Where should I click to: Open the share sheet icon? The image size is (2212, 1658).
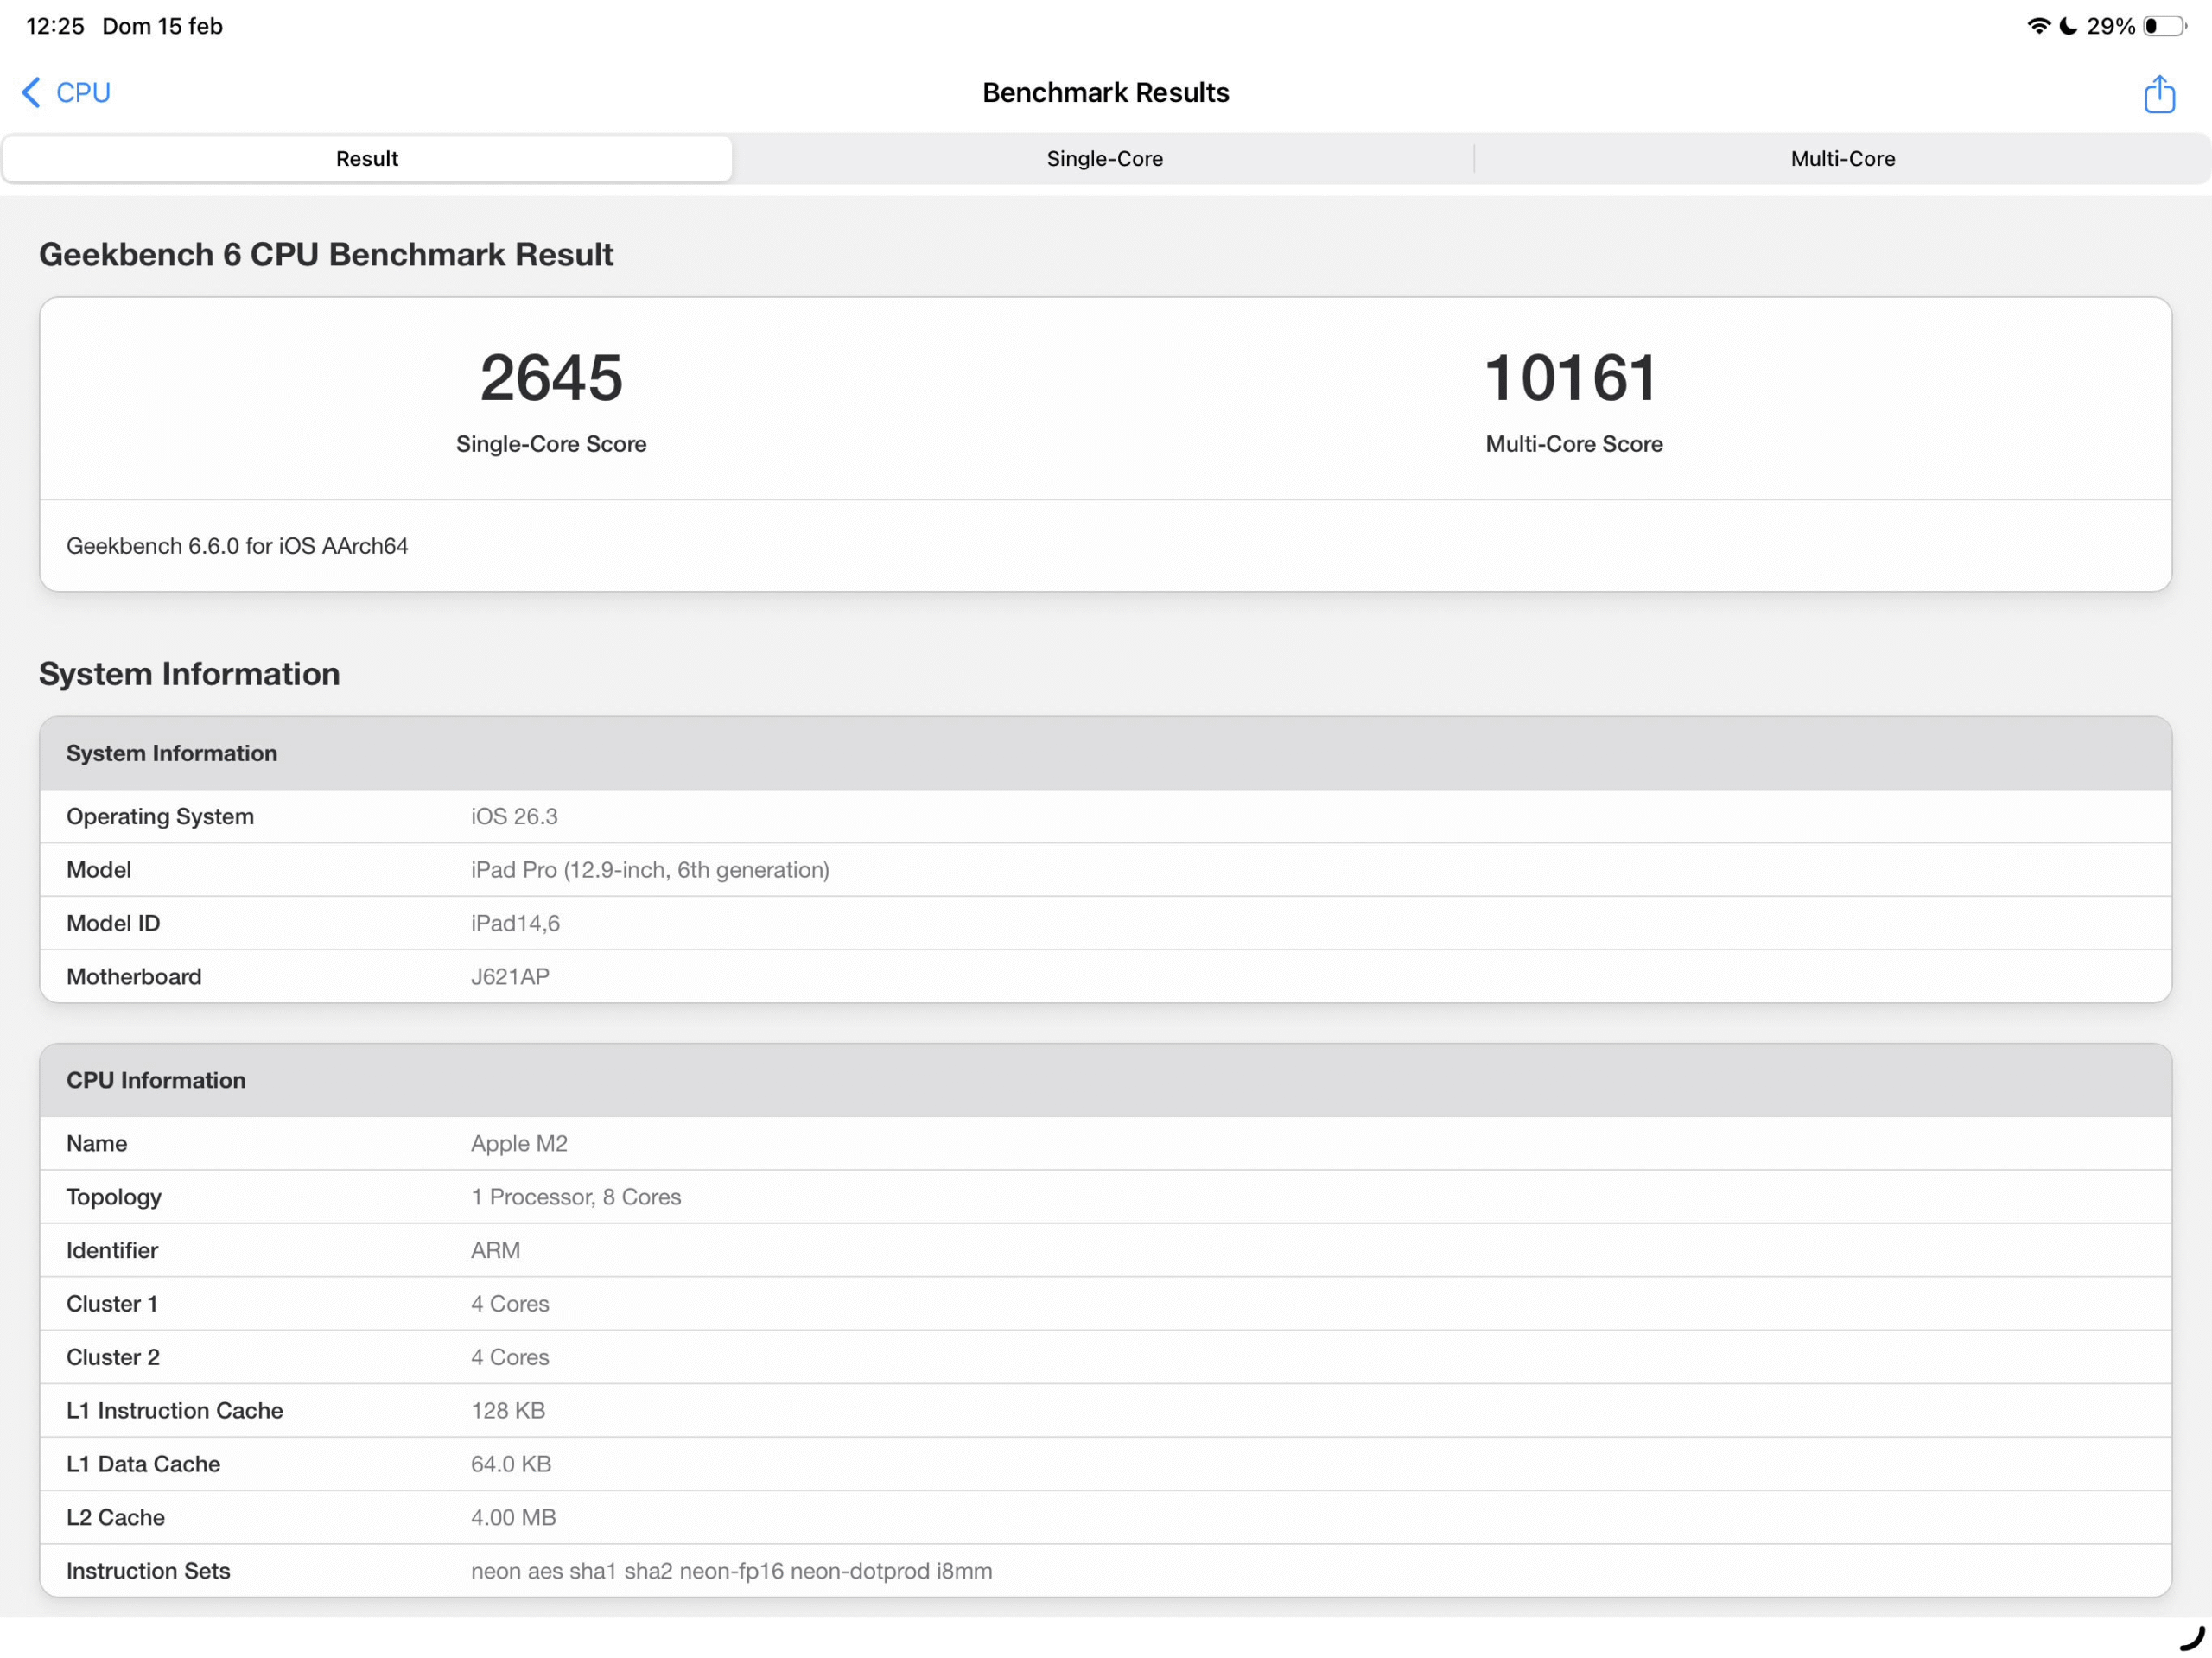[x=2158, y=94]
